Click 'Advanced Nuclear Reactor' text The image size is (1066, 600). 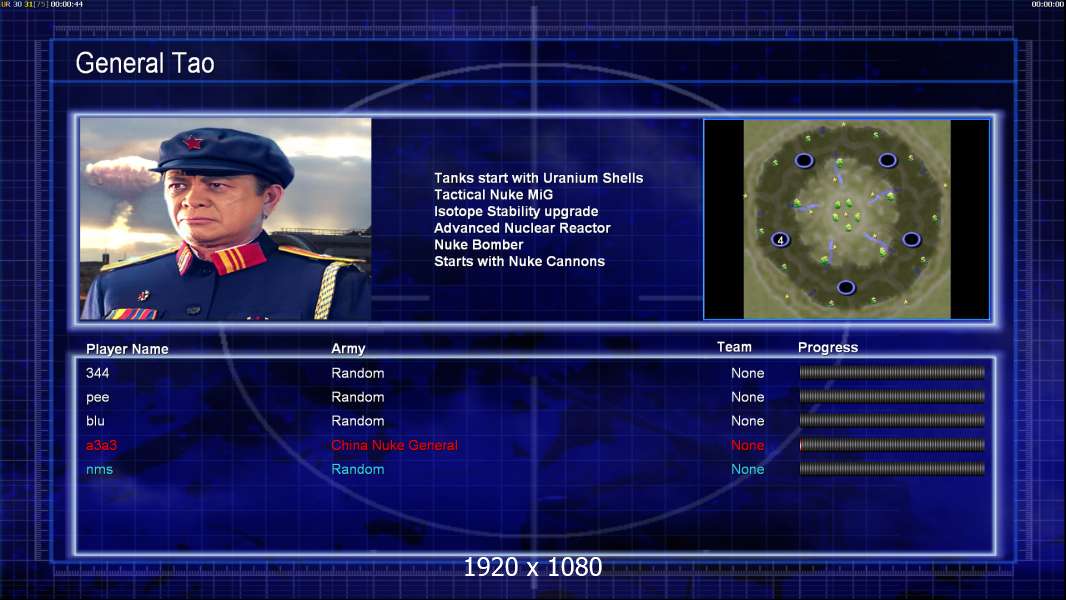pyautogui.click(x=522, y=228)
